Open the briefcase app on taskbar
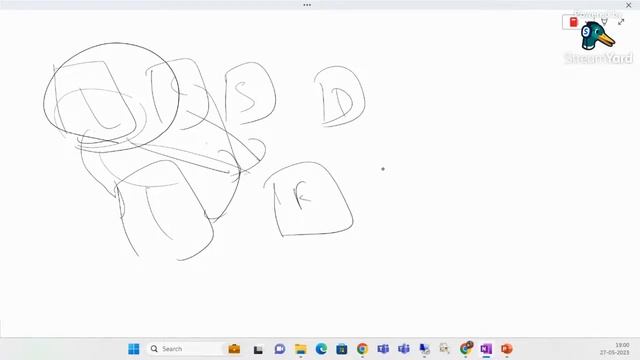The height and width of the screenshot is (360, 640). pyautogui.click(x=234, y=349)
